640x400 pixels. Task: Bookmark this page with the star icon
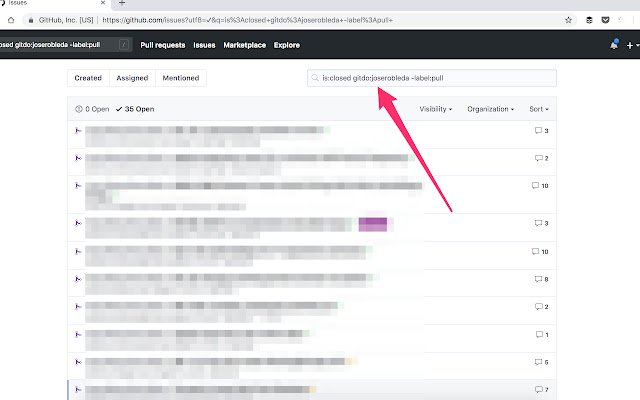coord(568,20)
